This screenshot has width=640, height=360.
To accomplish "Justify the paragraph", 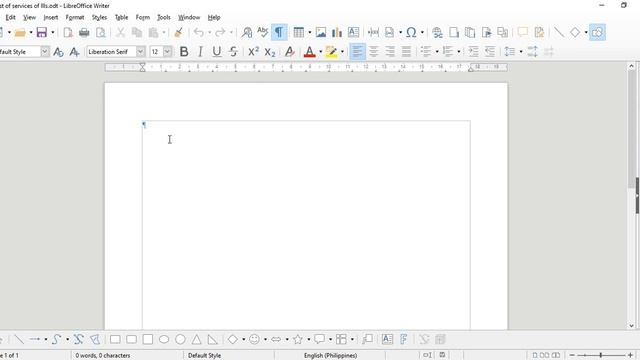I will tap(407, 52).
